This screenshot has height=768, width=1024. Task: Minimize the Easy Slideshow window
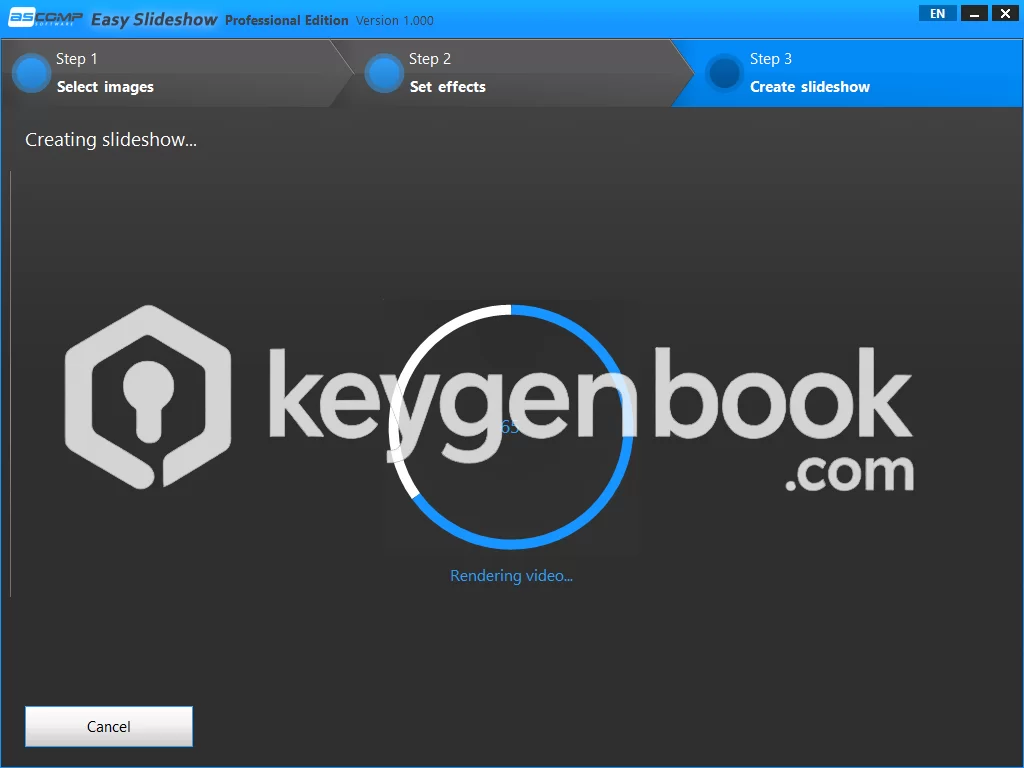click(974, 14)
